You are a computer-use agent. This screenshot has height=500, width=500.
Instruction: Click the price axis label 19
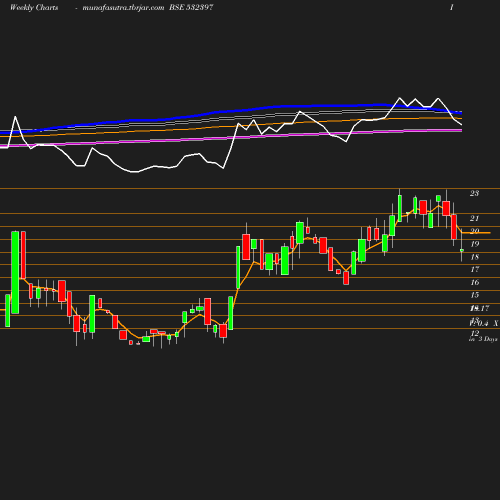(475, 244)
